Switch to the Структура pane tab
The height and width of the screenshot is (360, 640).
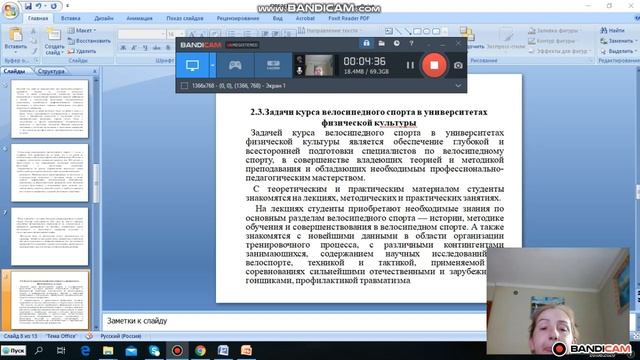[x=51, y=71]
